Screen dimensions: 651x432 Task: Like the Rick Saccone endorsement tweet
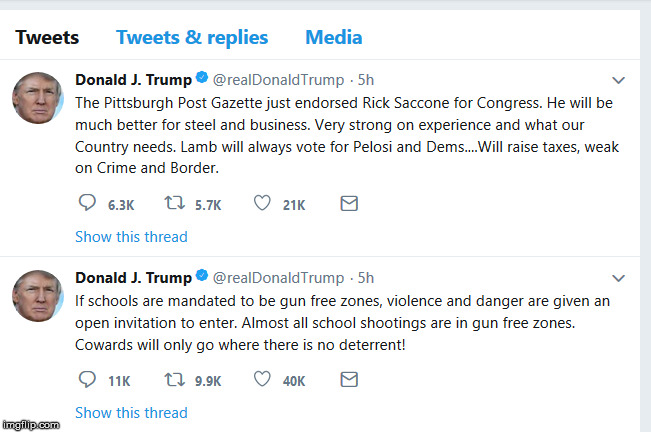point(262,204)
